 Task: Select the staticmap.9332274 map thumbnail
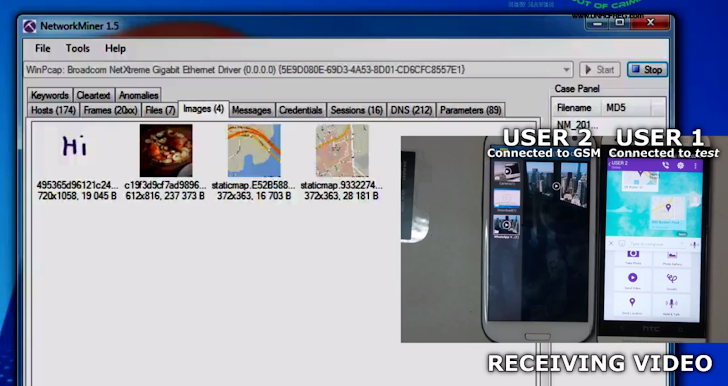pyautogui.click(x=342, y=150)
